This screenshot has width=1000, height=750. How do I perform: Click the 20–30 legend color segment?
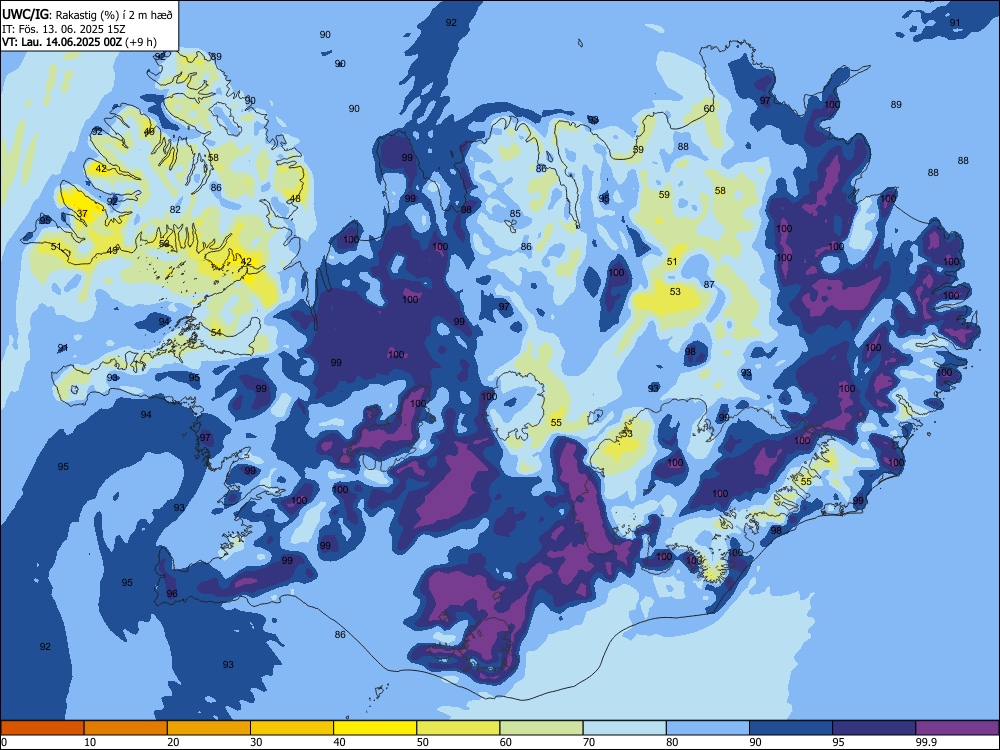point(209,727)
